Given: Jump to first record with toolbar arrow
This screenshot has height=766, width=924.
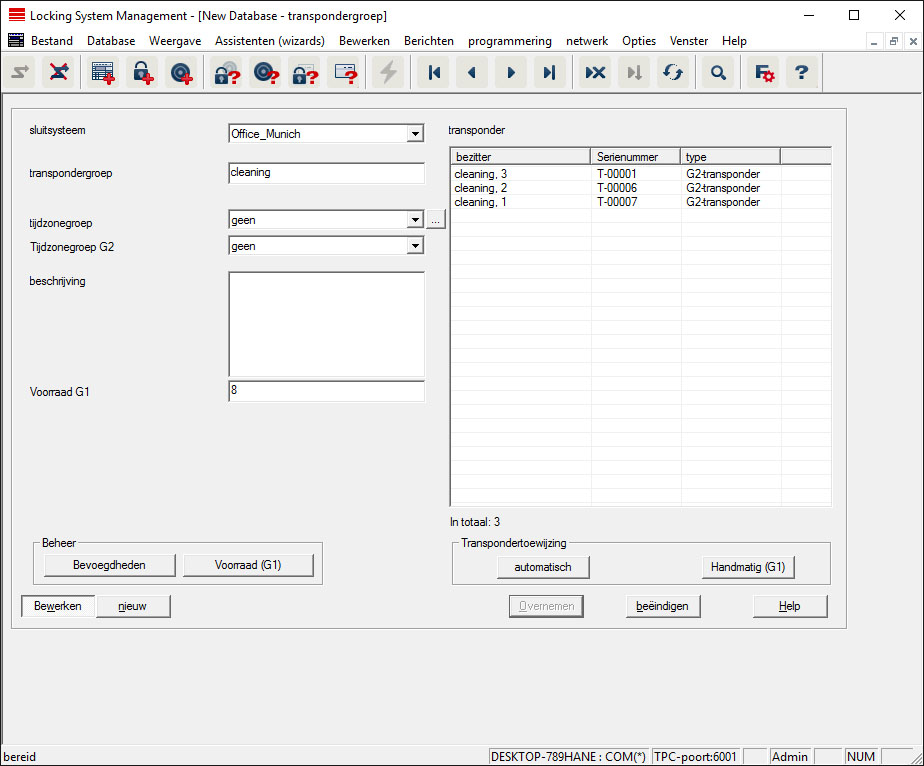Looking at the screenshot, I should click(434, 73).
